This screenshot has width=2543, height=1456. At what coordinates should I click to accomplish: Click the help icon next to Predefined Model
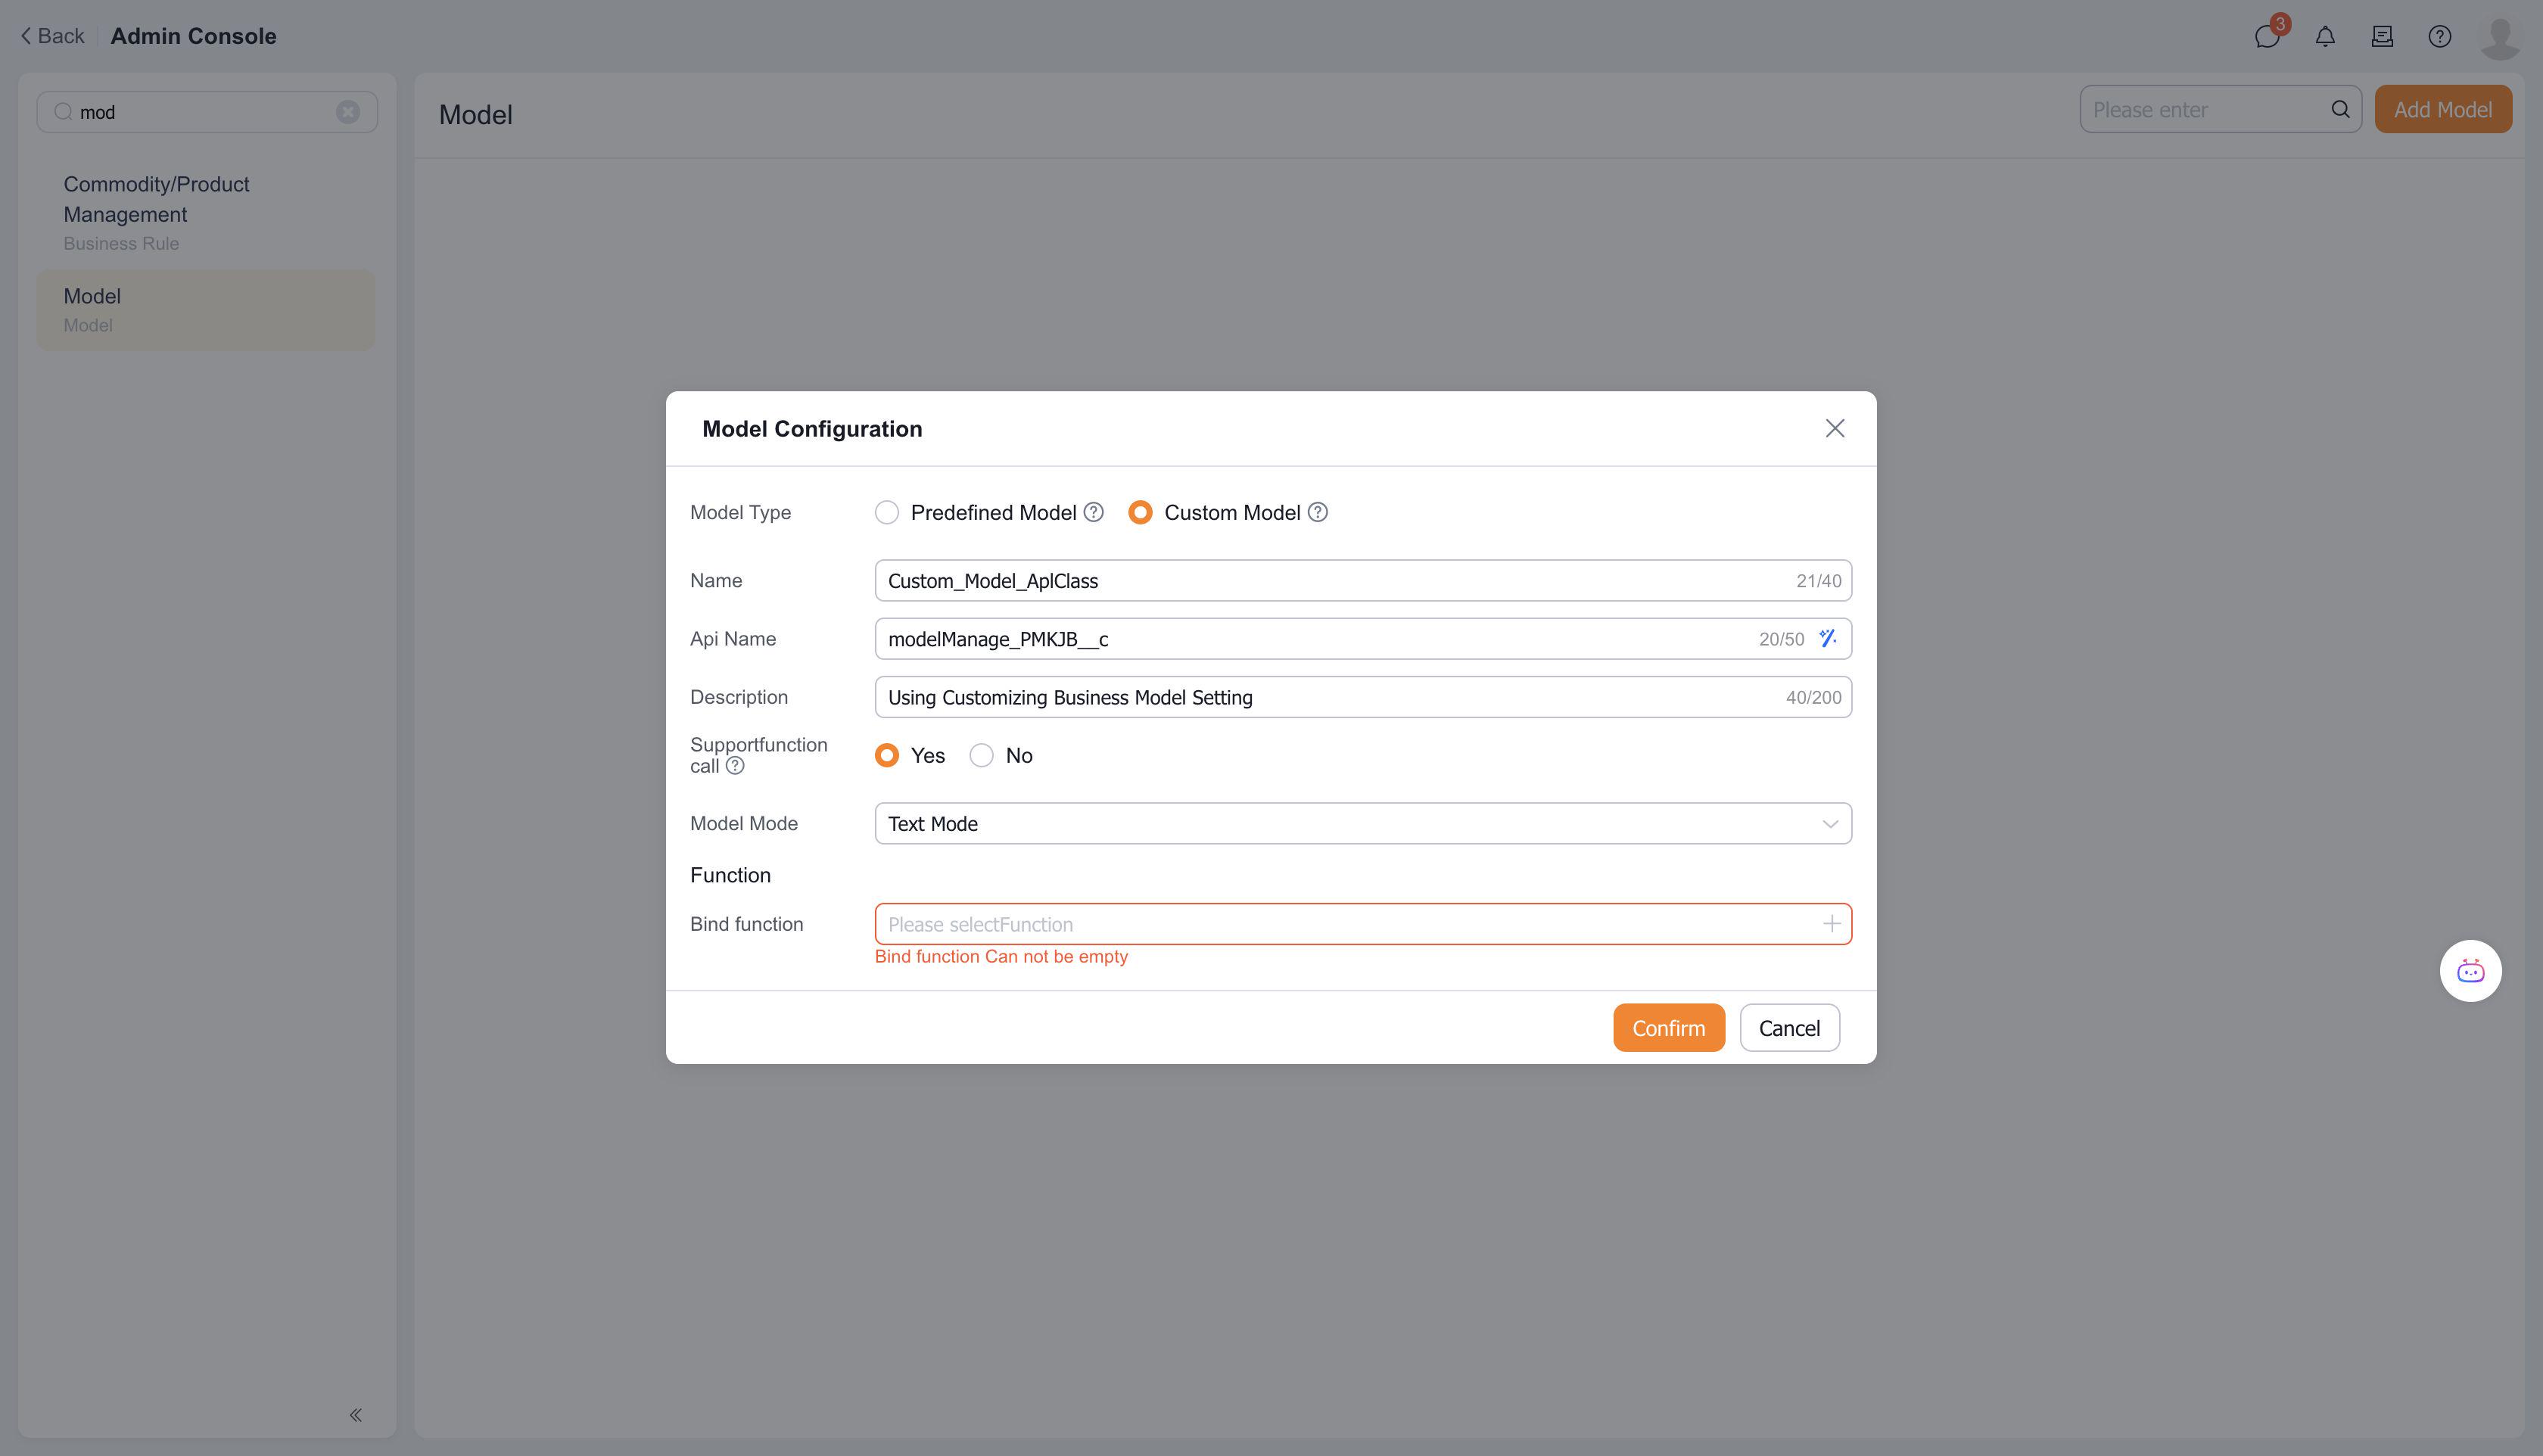(1093, 512)
